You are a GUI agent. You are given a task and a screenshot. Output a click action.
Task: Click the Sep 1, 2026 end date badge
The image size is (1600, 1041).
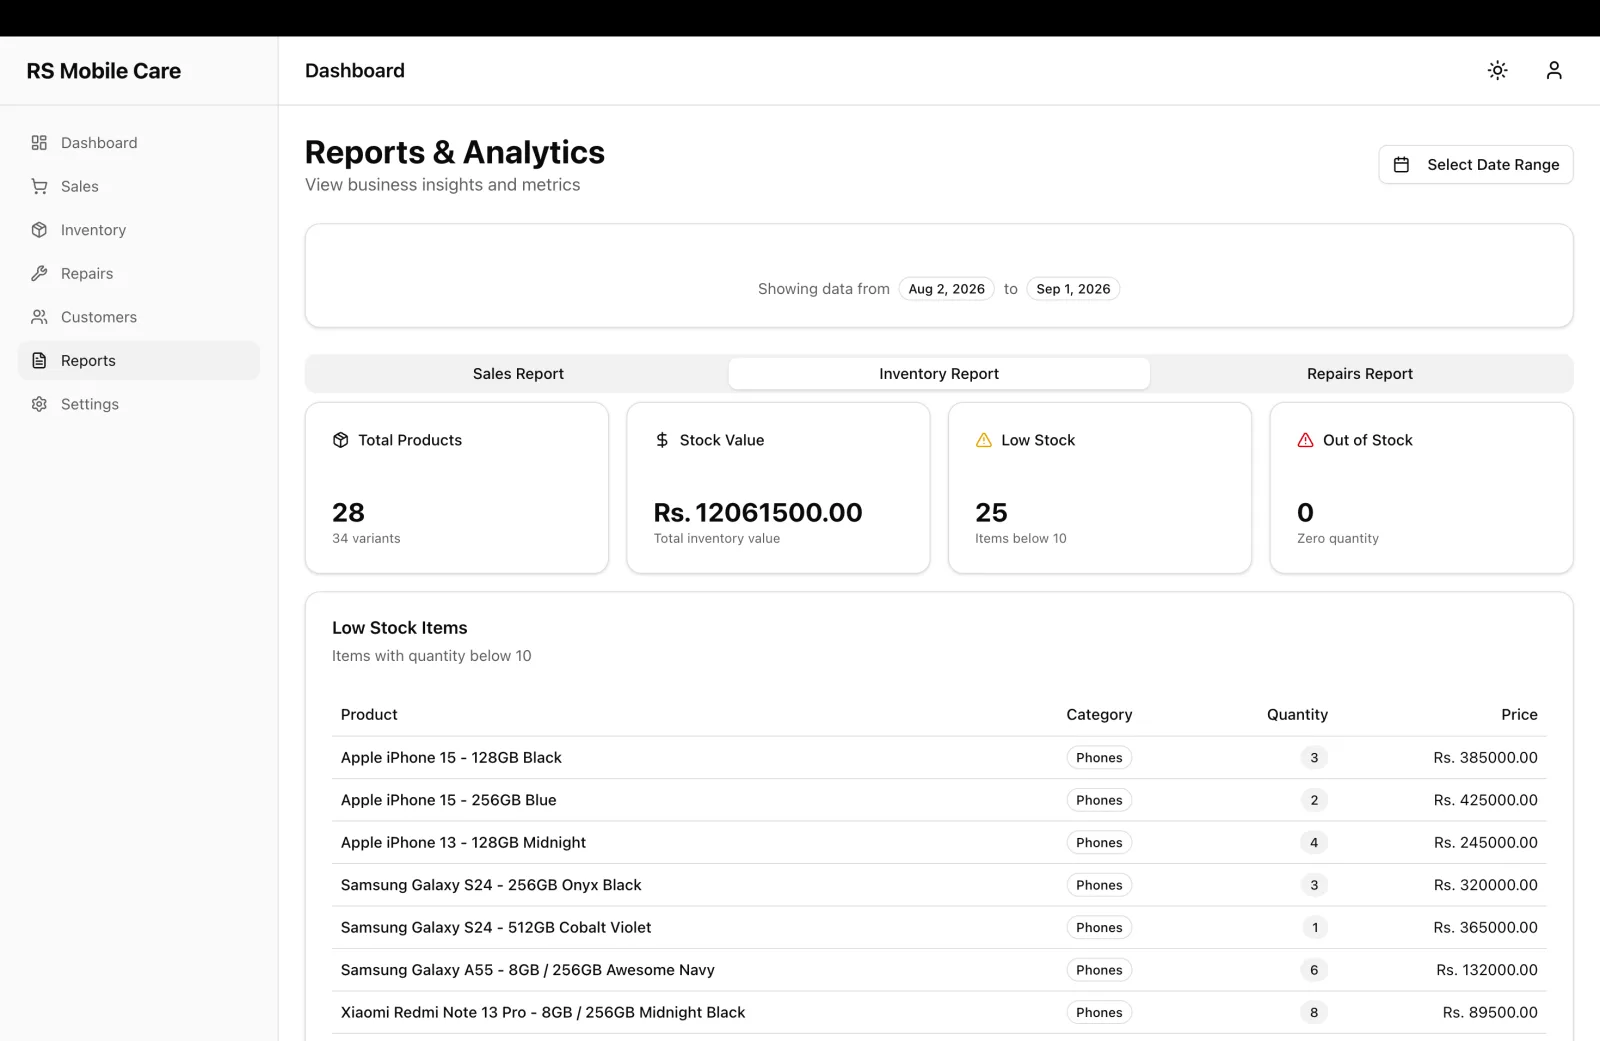(x=1073, y=289)
